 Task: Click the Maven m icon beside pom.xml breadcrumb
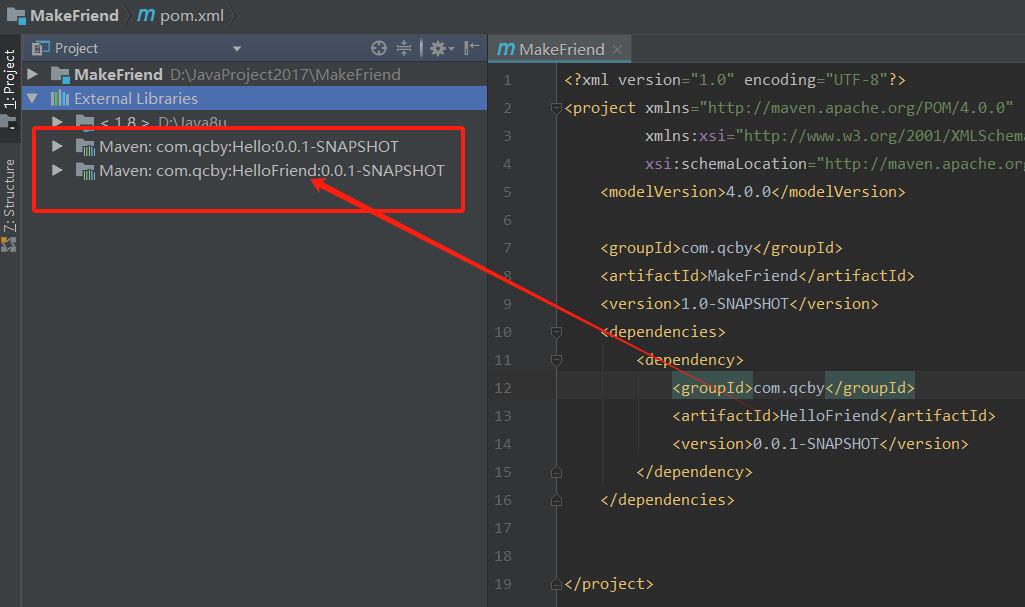[146, 15]
